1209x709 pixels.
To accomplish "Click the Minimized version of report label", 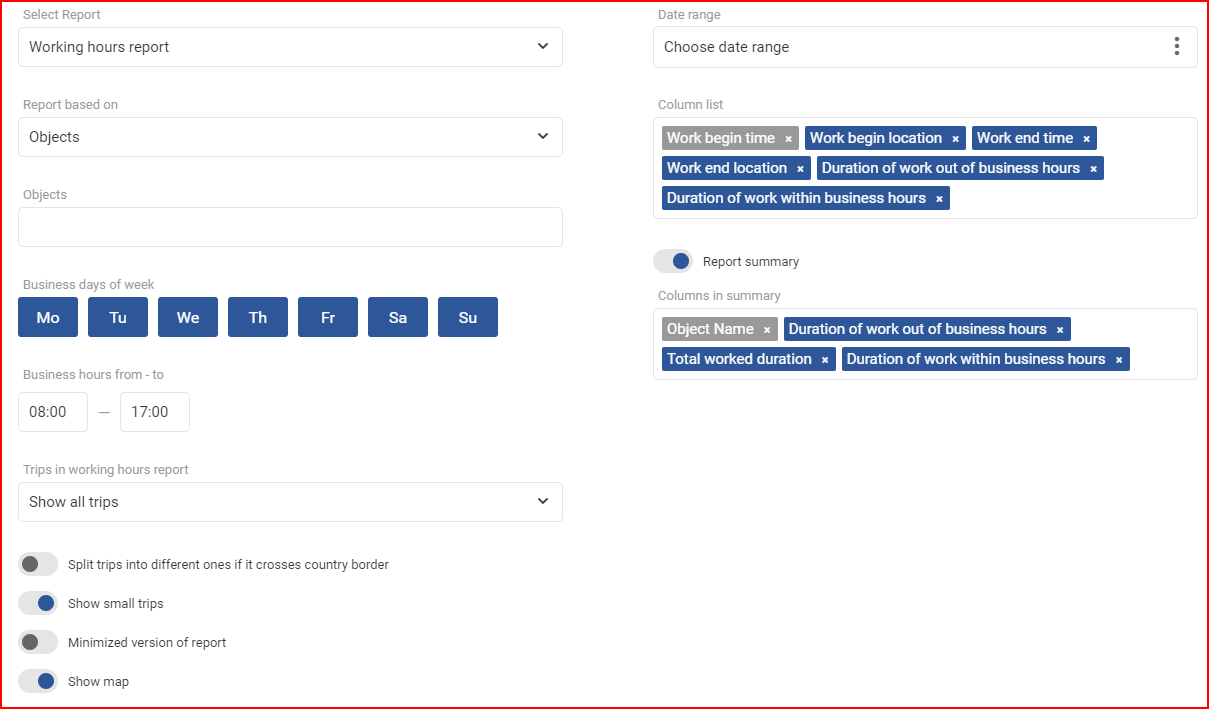I will click(x=147, y=643).
